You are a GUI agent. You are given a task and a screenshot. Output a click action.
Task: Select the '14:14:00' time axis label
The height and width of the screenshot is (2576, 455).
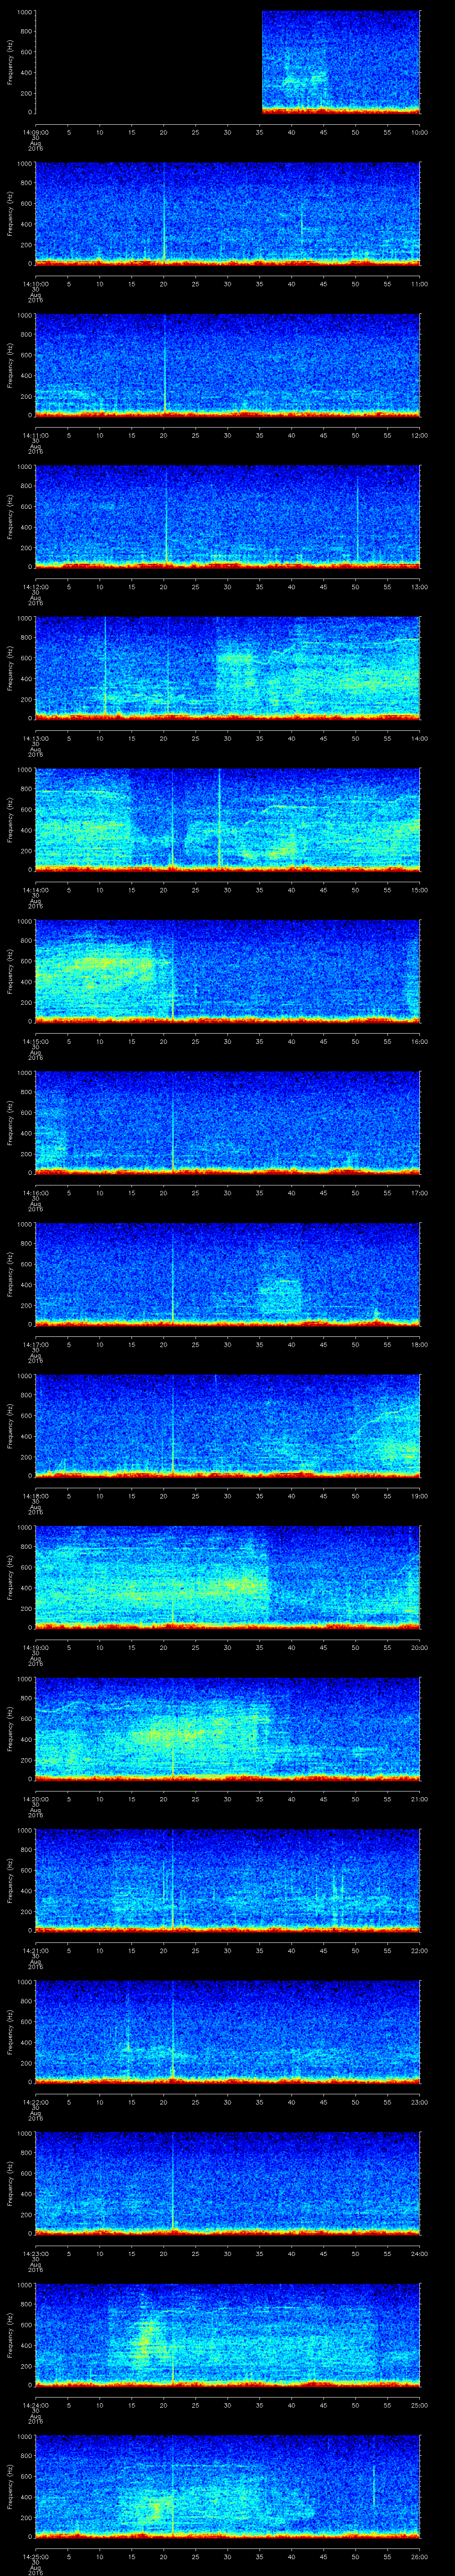tap(35, 890)
